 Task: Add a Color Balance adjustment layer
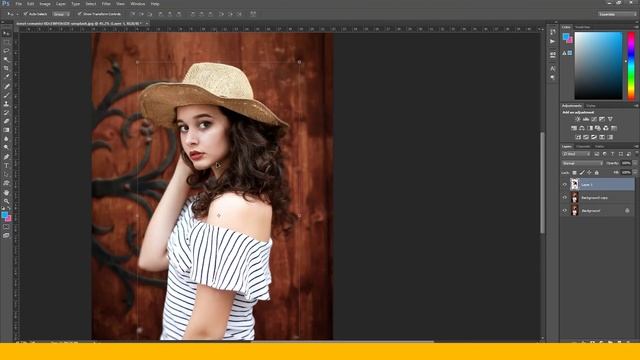[582, 128]
